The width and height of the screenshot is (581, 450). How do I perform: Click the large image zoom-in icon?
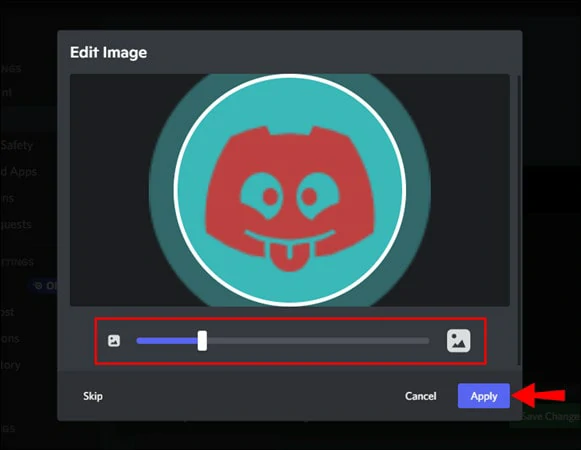click(x=459, y=341)
